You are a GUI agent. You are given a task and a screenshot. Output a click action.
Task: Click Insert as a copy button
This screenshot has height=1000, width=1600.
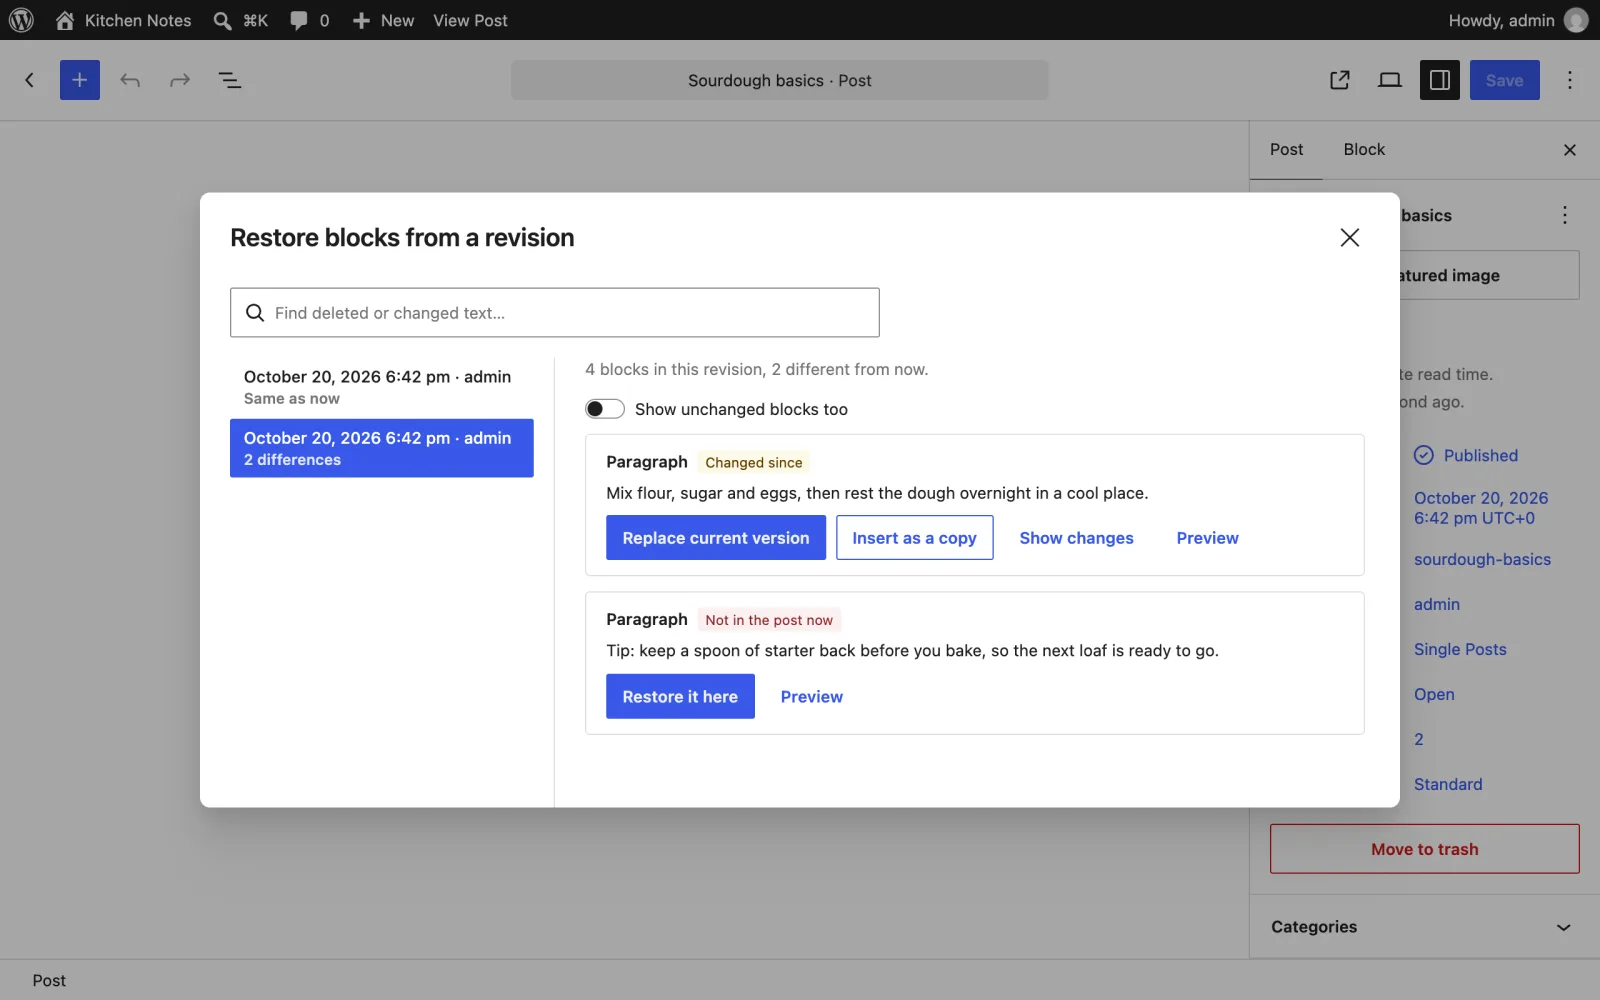pyautogui.click(x=915, y=538)
